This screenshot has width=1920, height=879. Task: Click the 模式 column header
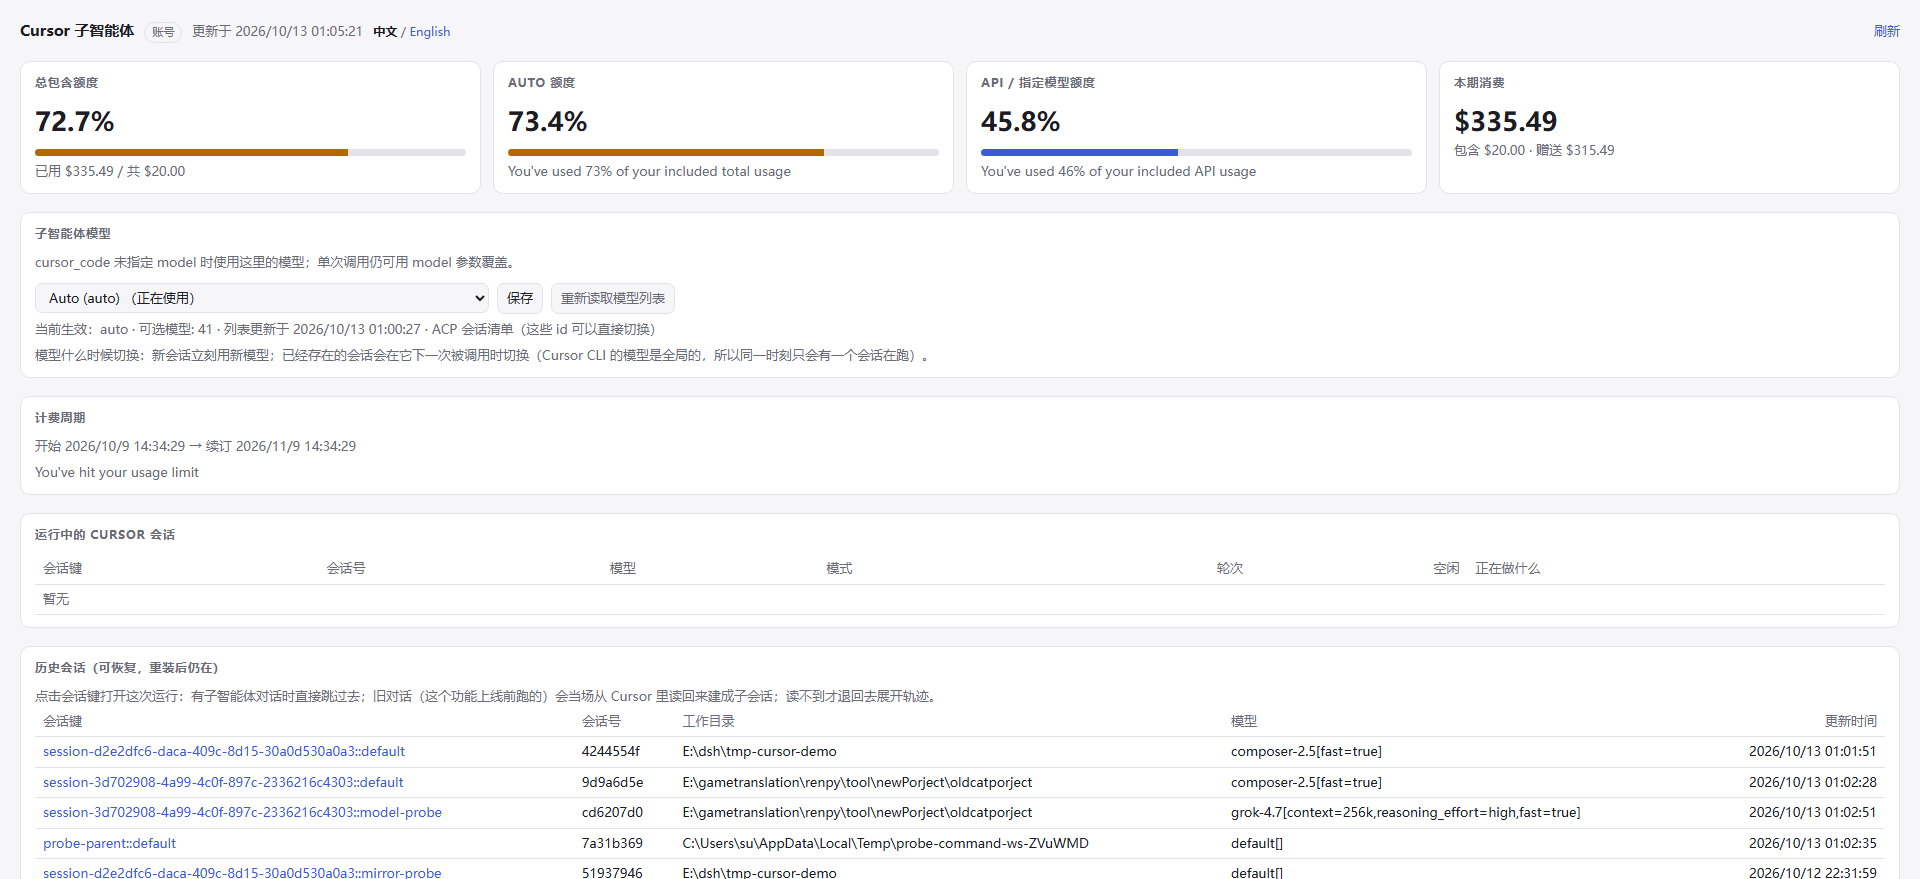click(839, 568)
